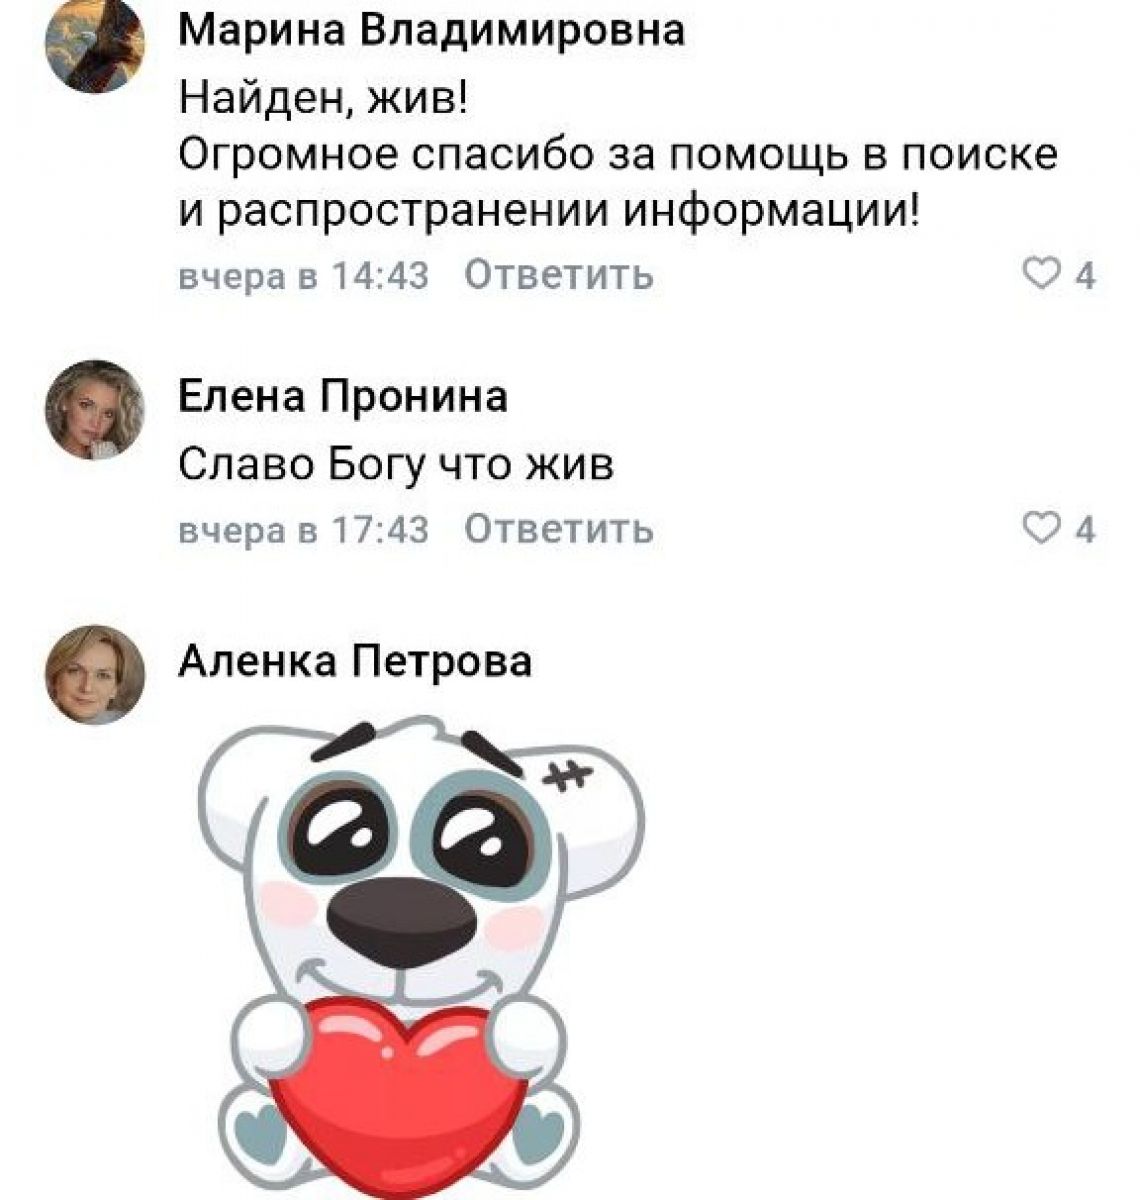Click the 'Славо Богу что жив' comment text
Image resolution: width=1140 pixels, height=1200 pixels.
[396, 466]
